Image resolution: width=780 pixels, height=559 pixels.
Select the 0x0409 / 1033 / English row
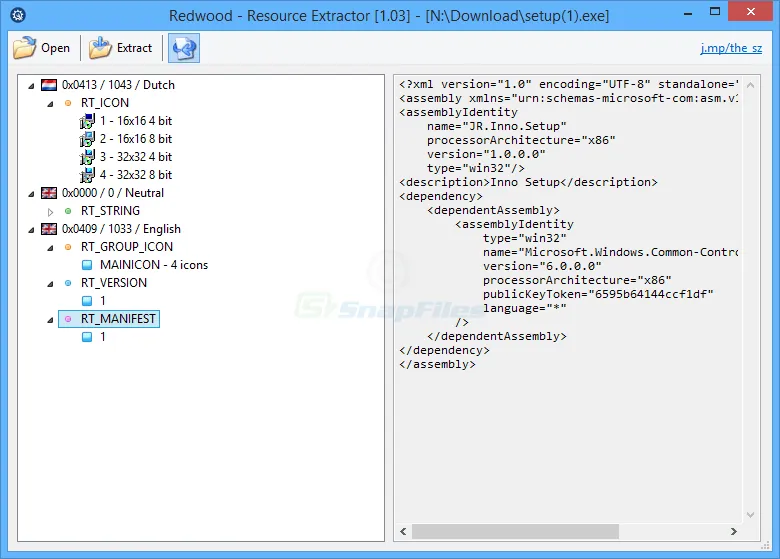click(x=121, y=229)
